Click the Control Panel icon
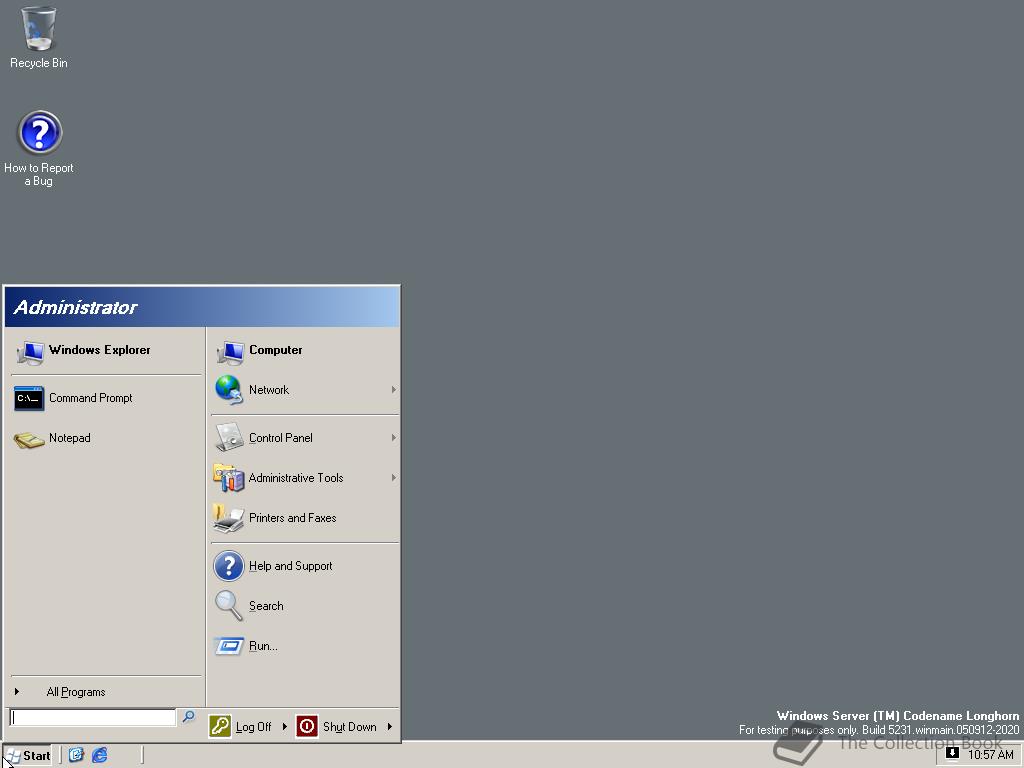Image resolution: width=1024 pixels, height=768 pixels. 229,438
